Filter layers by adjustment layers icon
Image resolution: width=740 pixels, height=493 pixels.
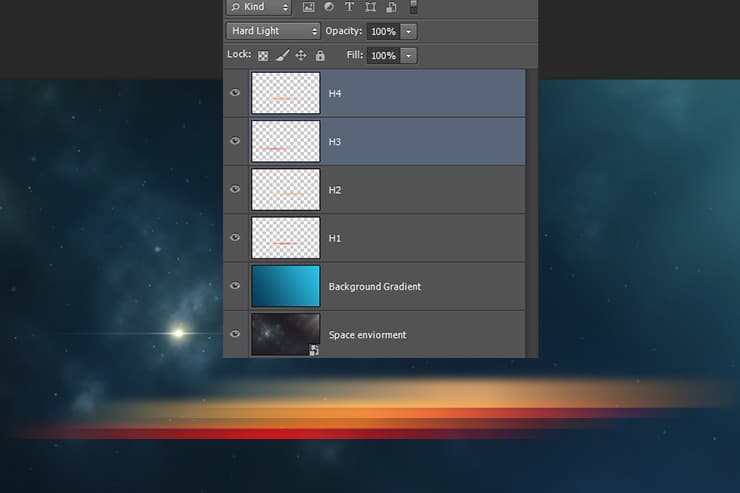tap(329, 7)
